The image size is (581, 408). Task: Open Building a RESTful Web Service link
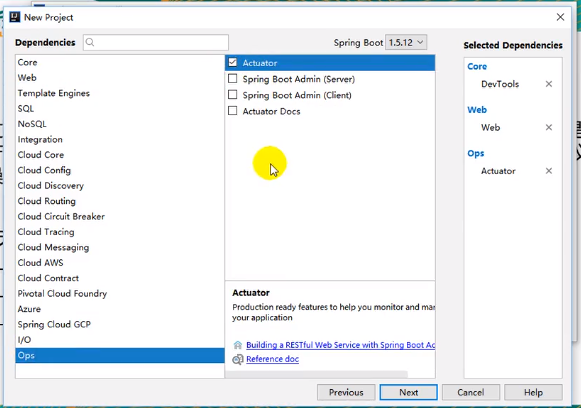[341, 345]
